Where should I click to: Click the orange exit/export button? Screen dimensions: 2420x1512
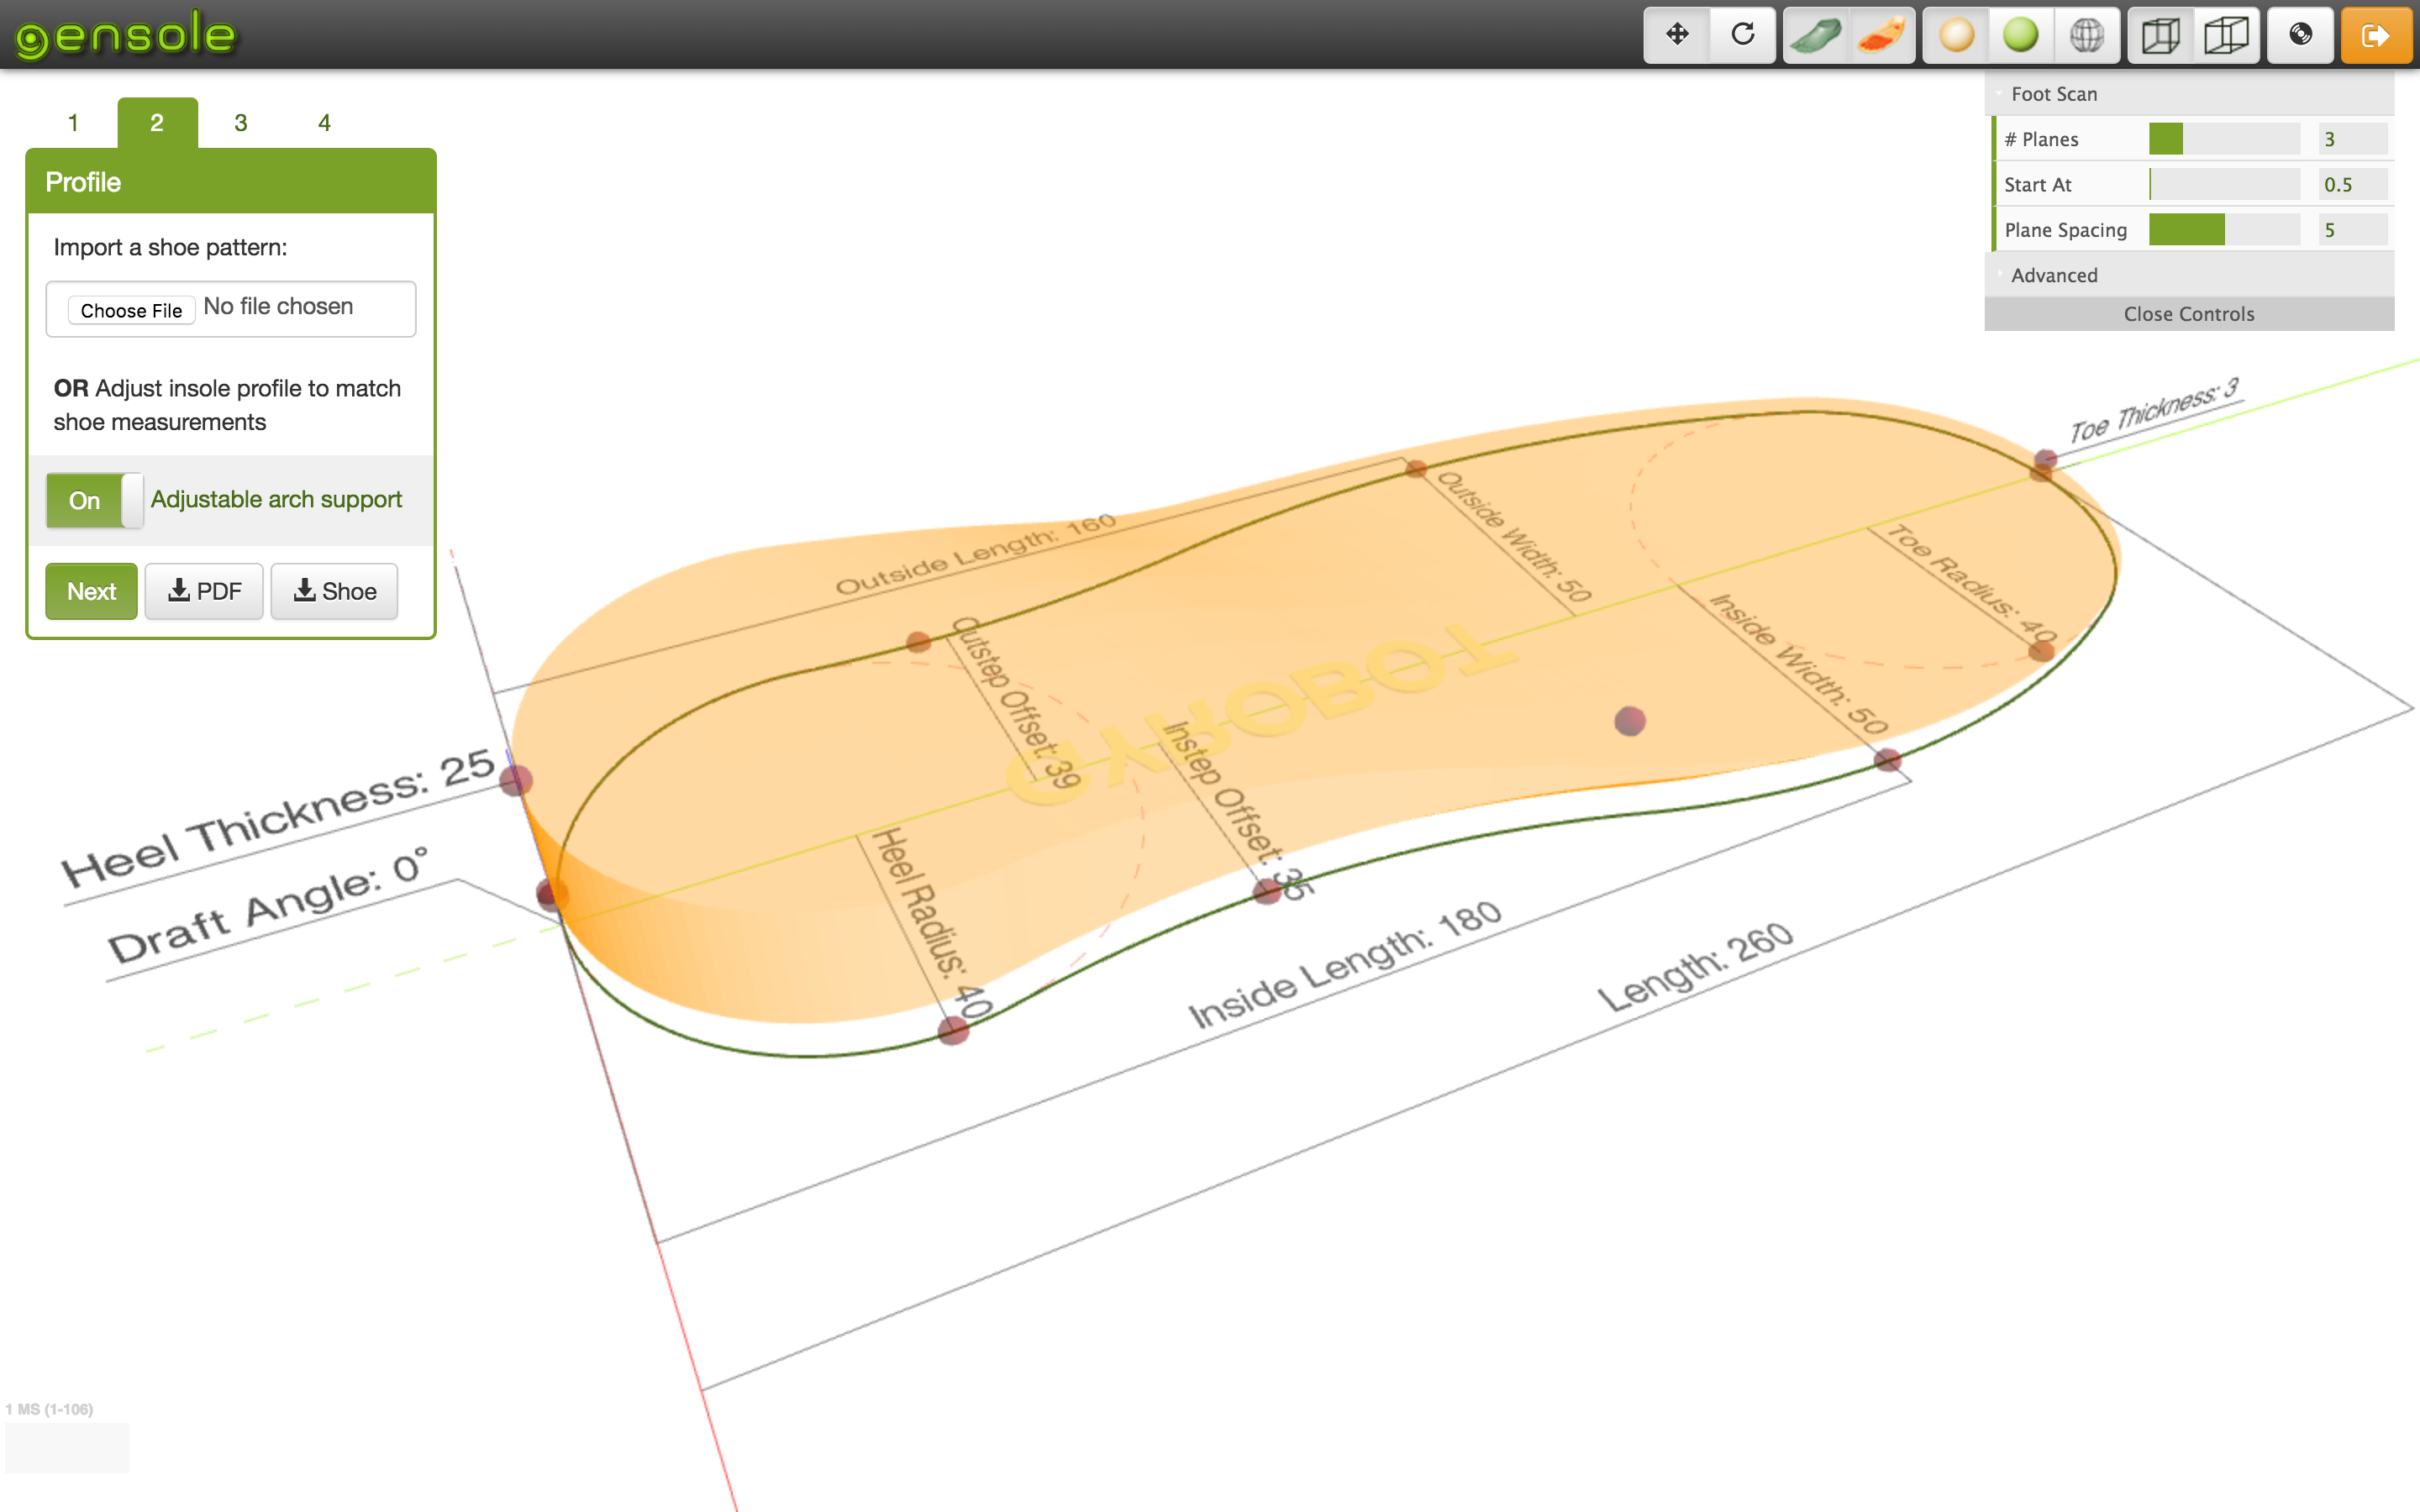point(2376,35)
